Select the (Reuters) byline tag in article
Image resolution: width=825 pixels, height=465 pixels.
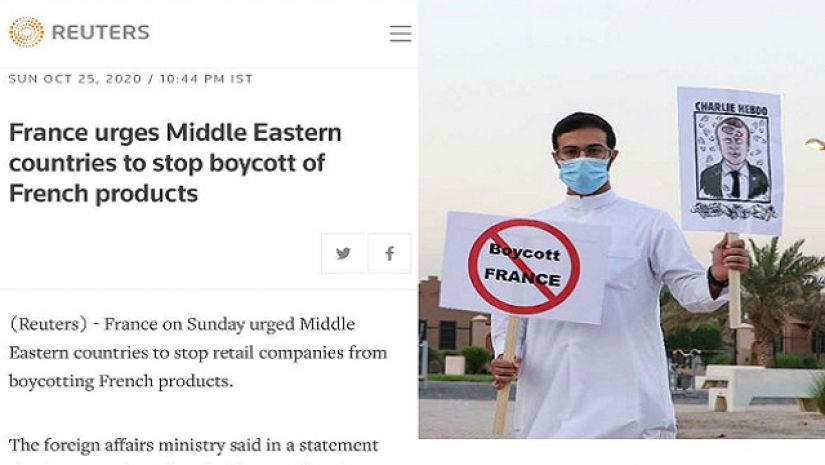tap(49, 324)
